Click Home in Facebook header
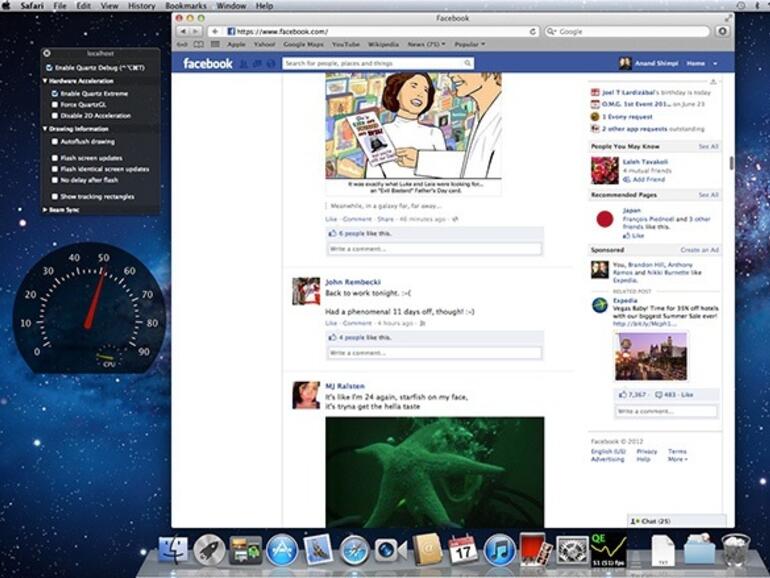Screen dimensions: 770x578 coord(696,64)
